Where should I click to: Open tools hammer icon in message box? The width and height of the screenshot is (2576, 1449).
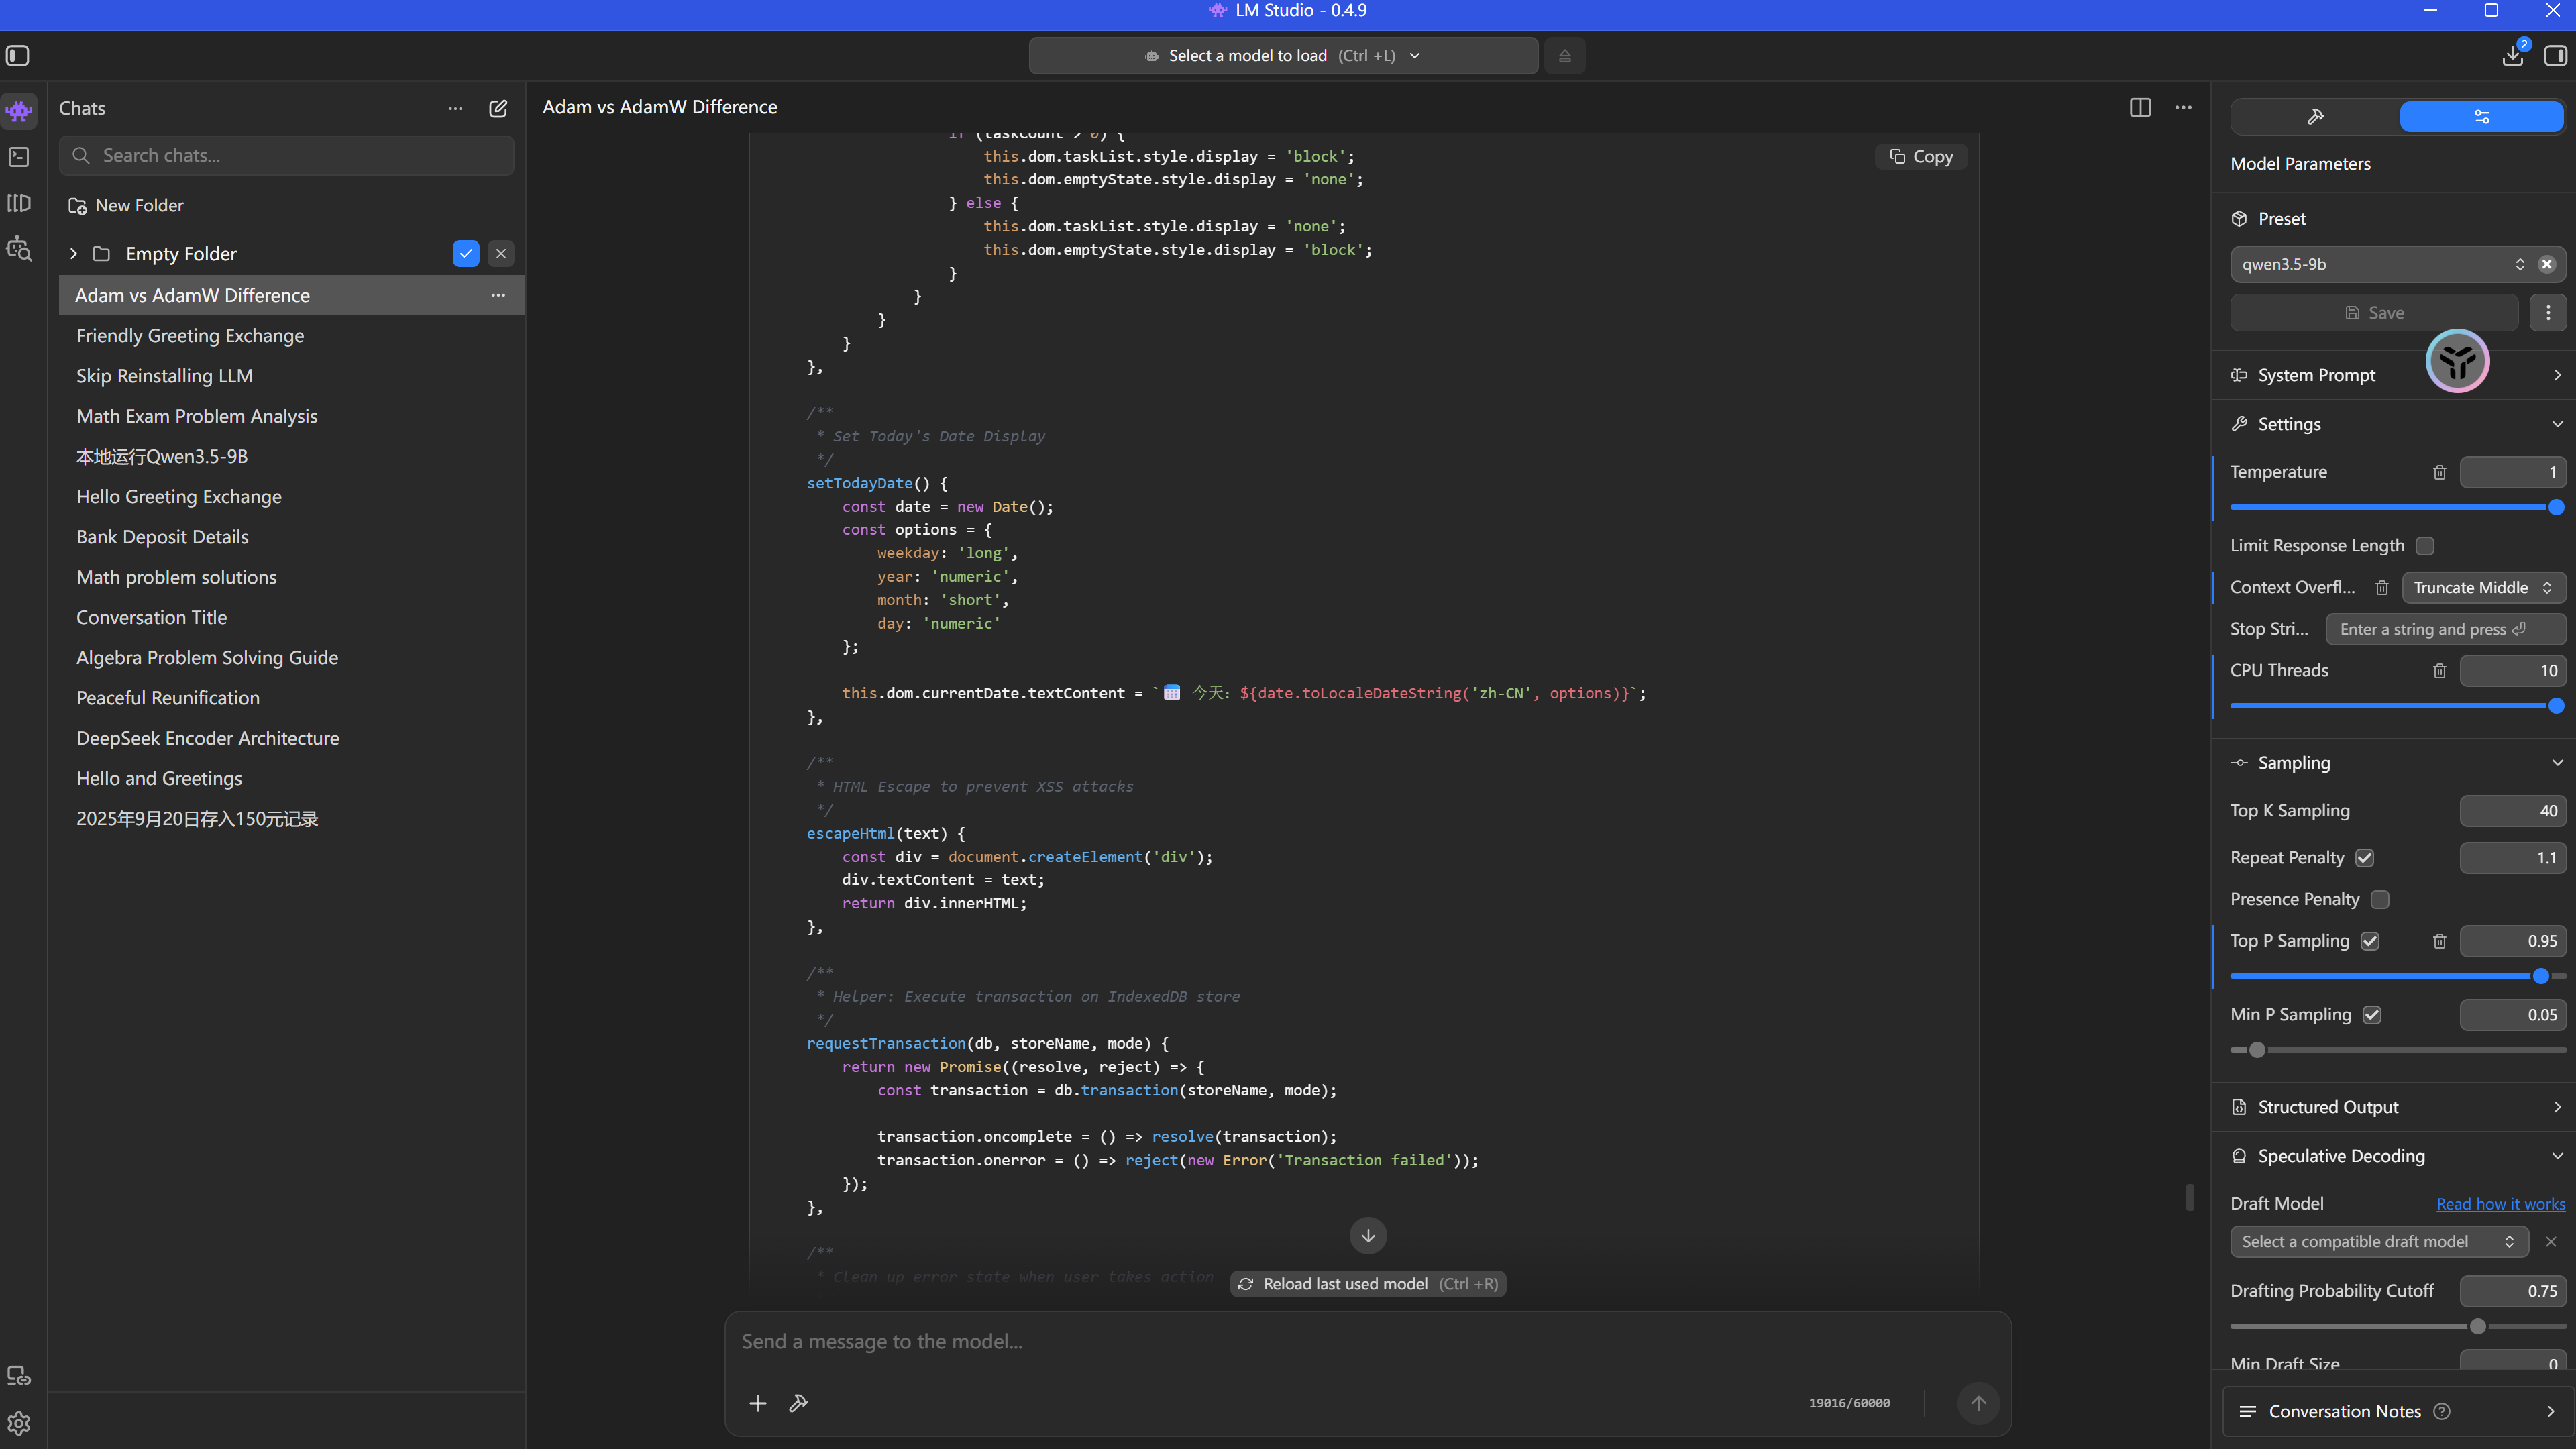pyautogui.click(x=798, y=1403)
